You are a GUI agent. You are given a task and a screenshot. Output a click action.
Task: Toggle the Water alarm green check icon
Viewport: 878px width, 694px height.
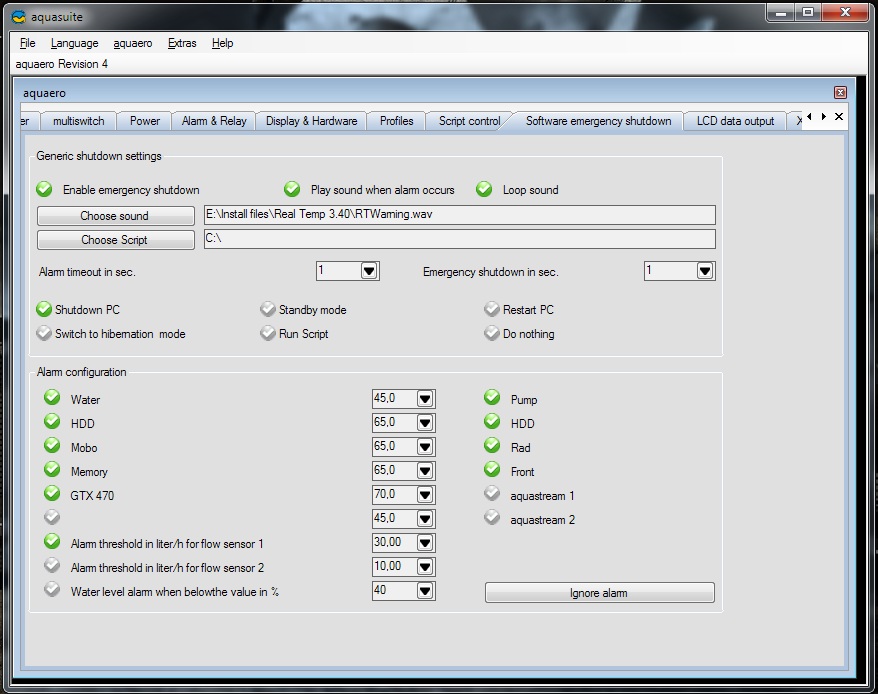pos(52,399)
